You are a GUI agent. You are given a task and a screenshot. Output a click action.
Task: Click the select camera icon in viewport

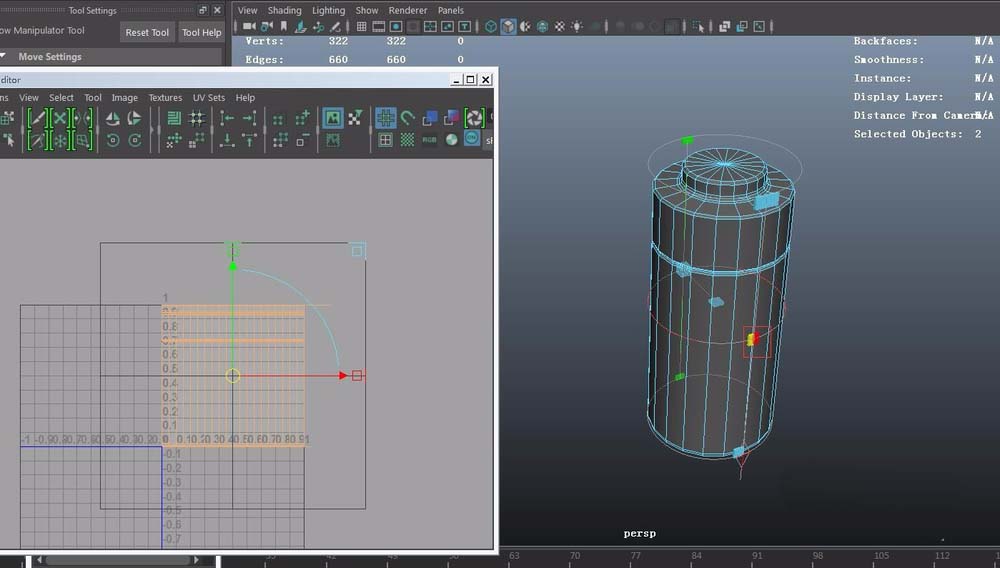[x=249, y=27]
